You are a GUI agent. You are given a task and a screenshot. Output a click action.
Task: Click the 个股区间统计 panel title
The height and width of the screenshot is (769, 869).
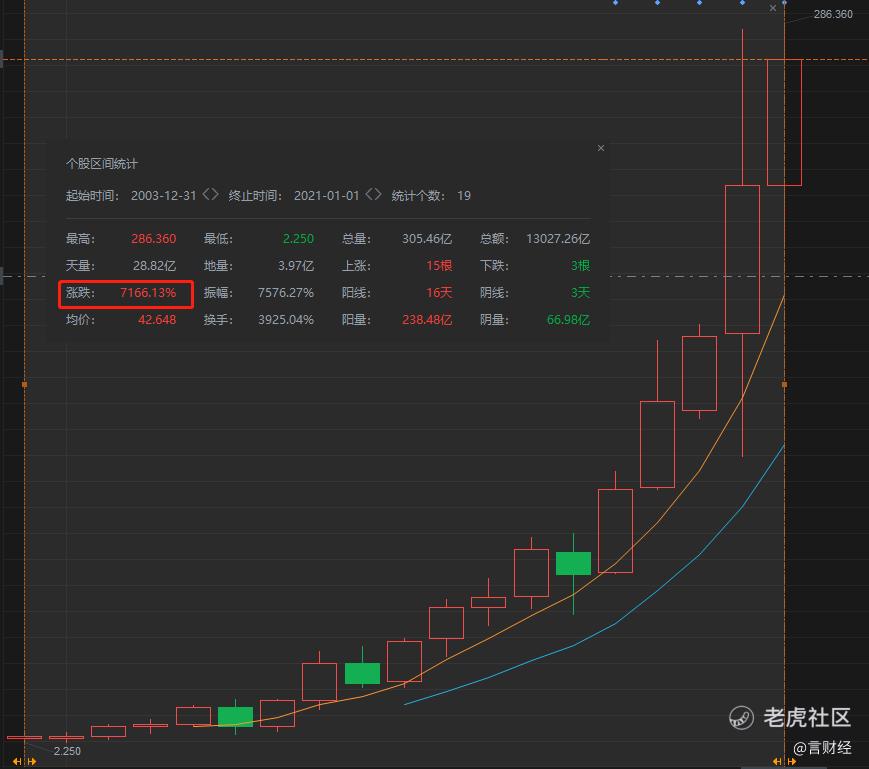coord(101,164)
